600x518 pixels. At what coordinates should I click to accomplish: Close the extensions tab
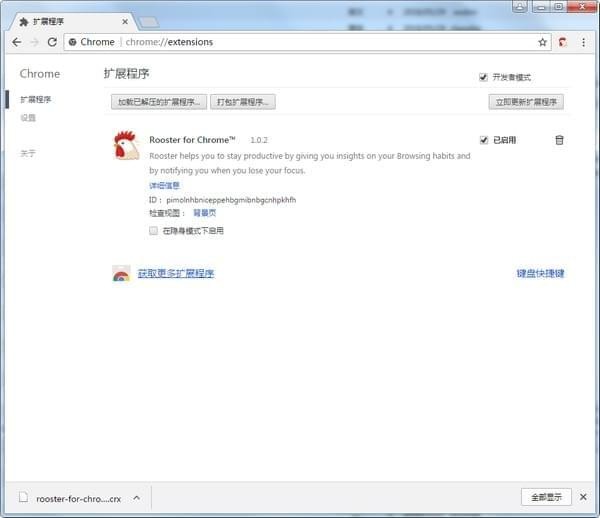point(125,22)
